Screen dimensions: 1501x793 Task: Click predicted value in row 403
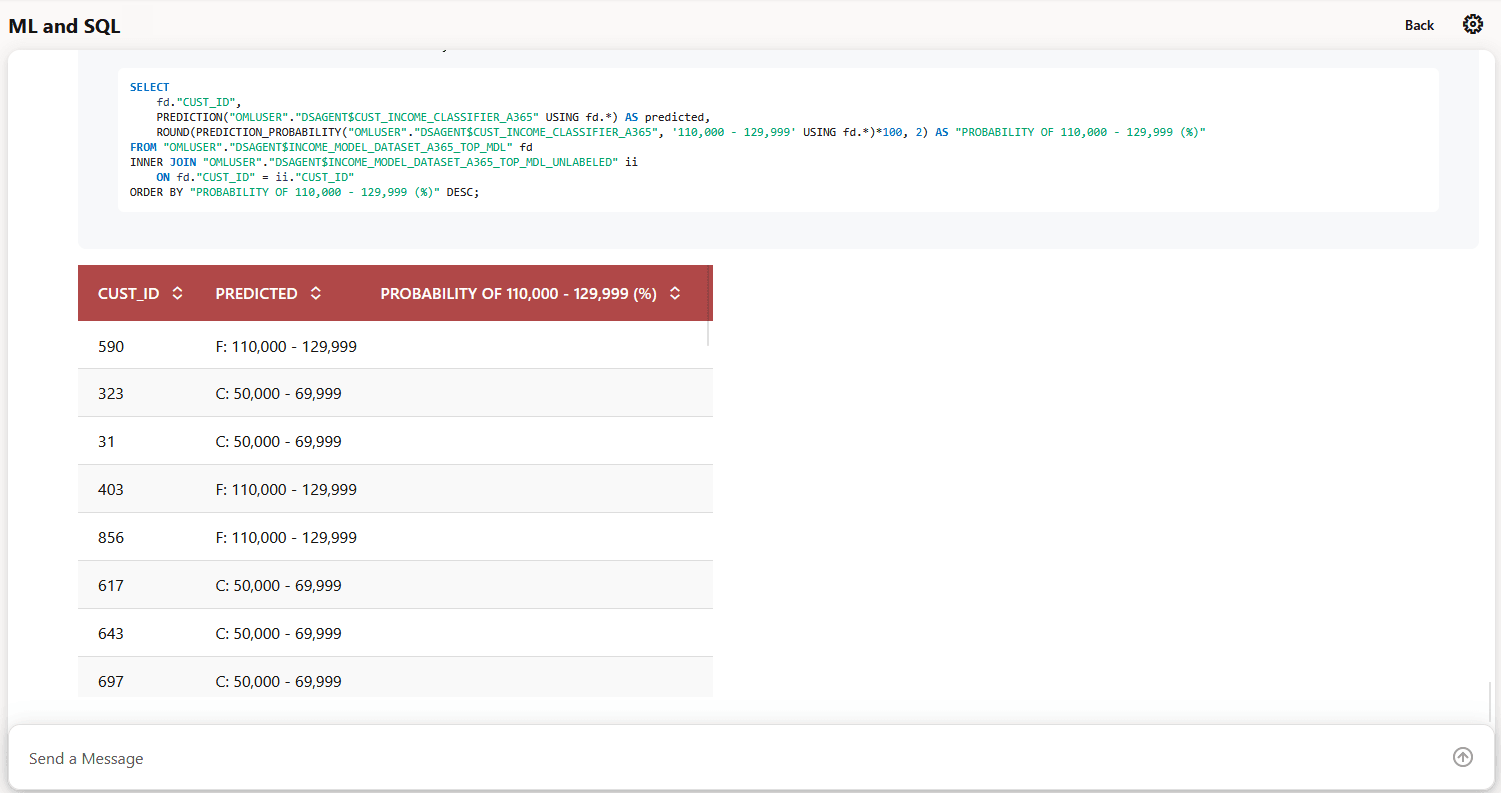[x=286, y=490]
